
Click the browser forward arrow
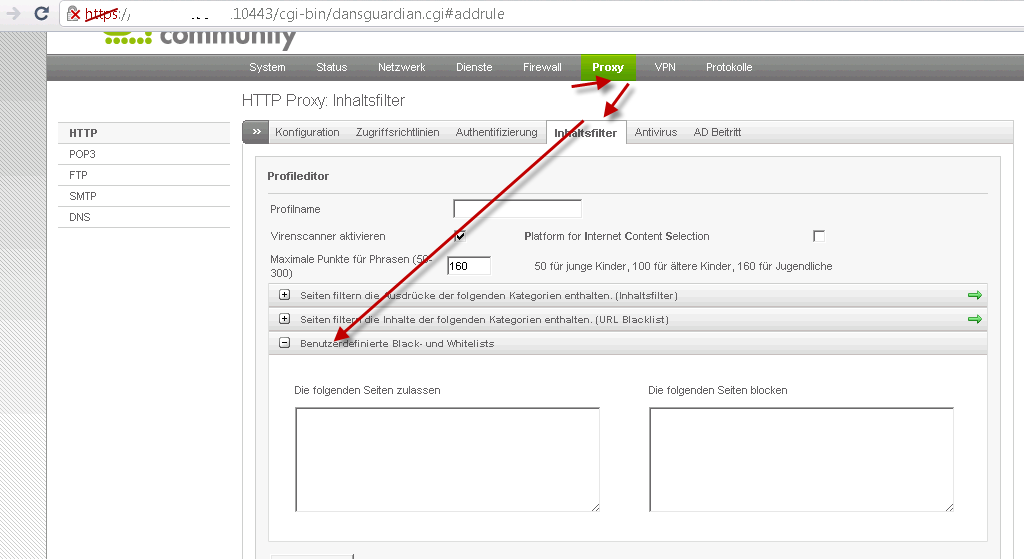[13, 14]
